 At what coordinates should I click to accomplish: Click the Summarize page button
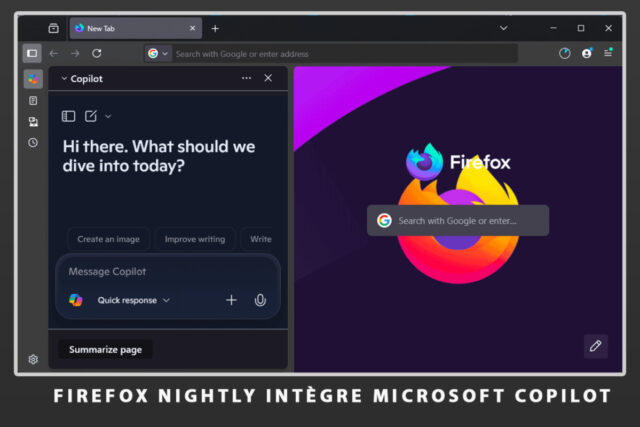[106, 349]
